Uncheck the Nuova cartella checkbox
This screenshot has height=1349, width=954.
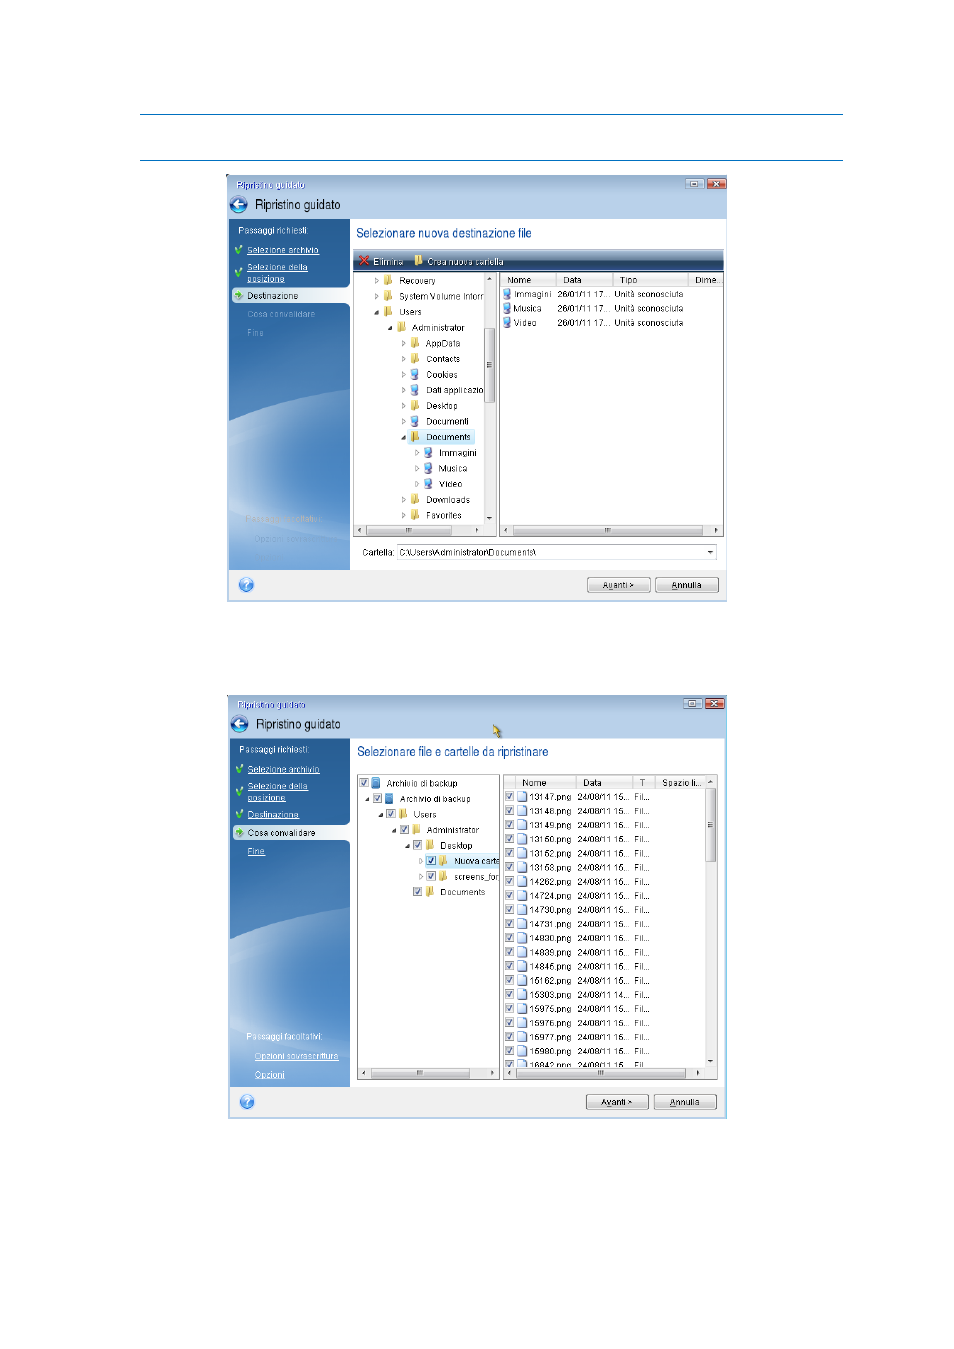click(x=431, y=860)
